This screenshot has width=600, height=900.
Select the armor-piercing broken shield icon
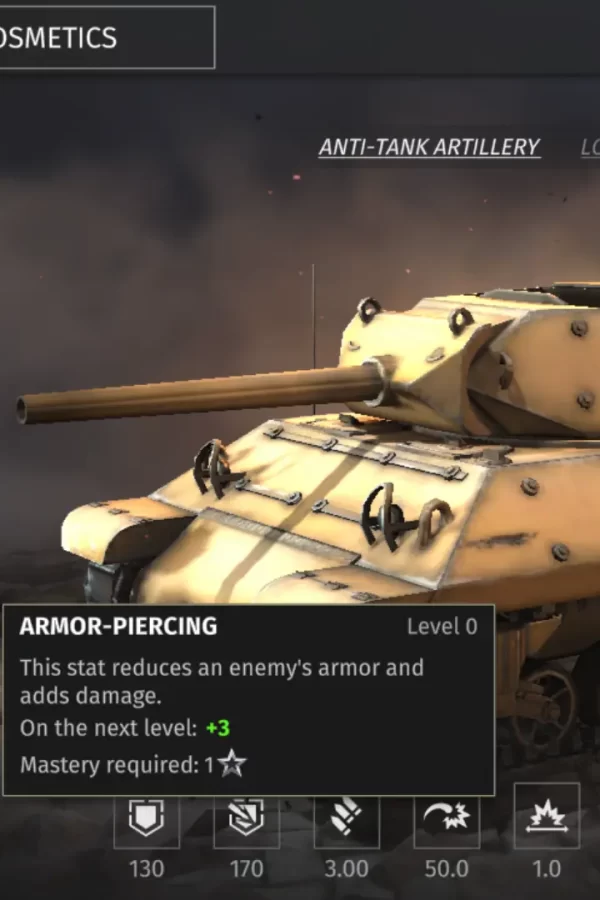click(x=246, y=819)
